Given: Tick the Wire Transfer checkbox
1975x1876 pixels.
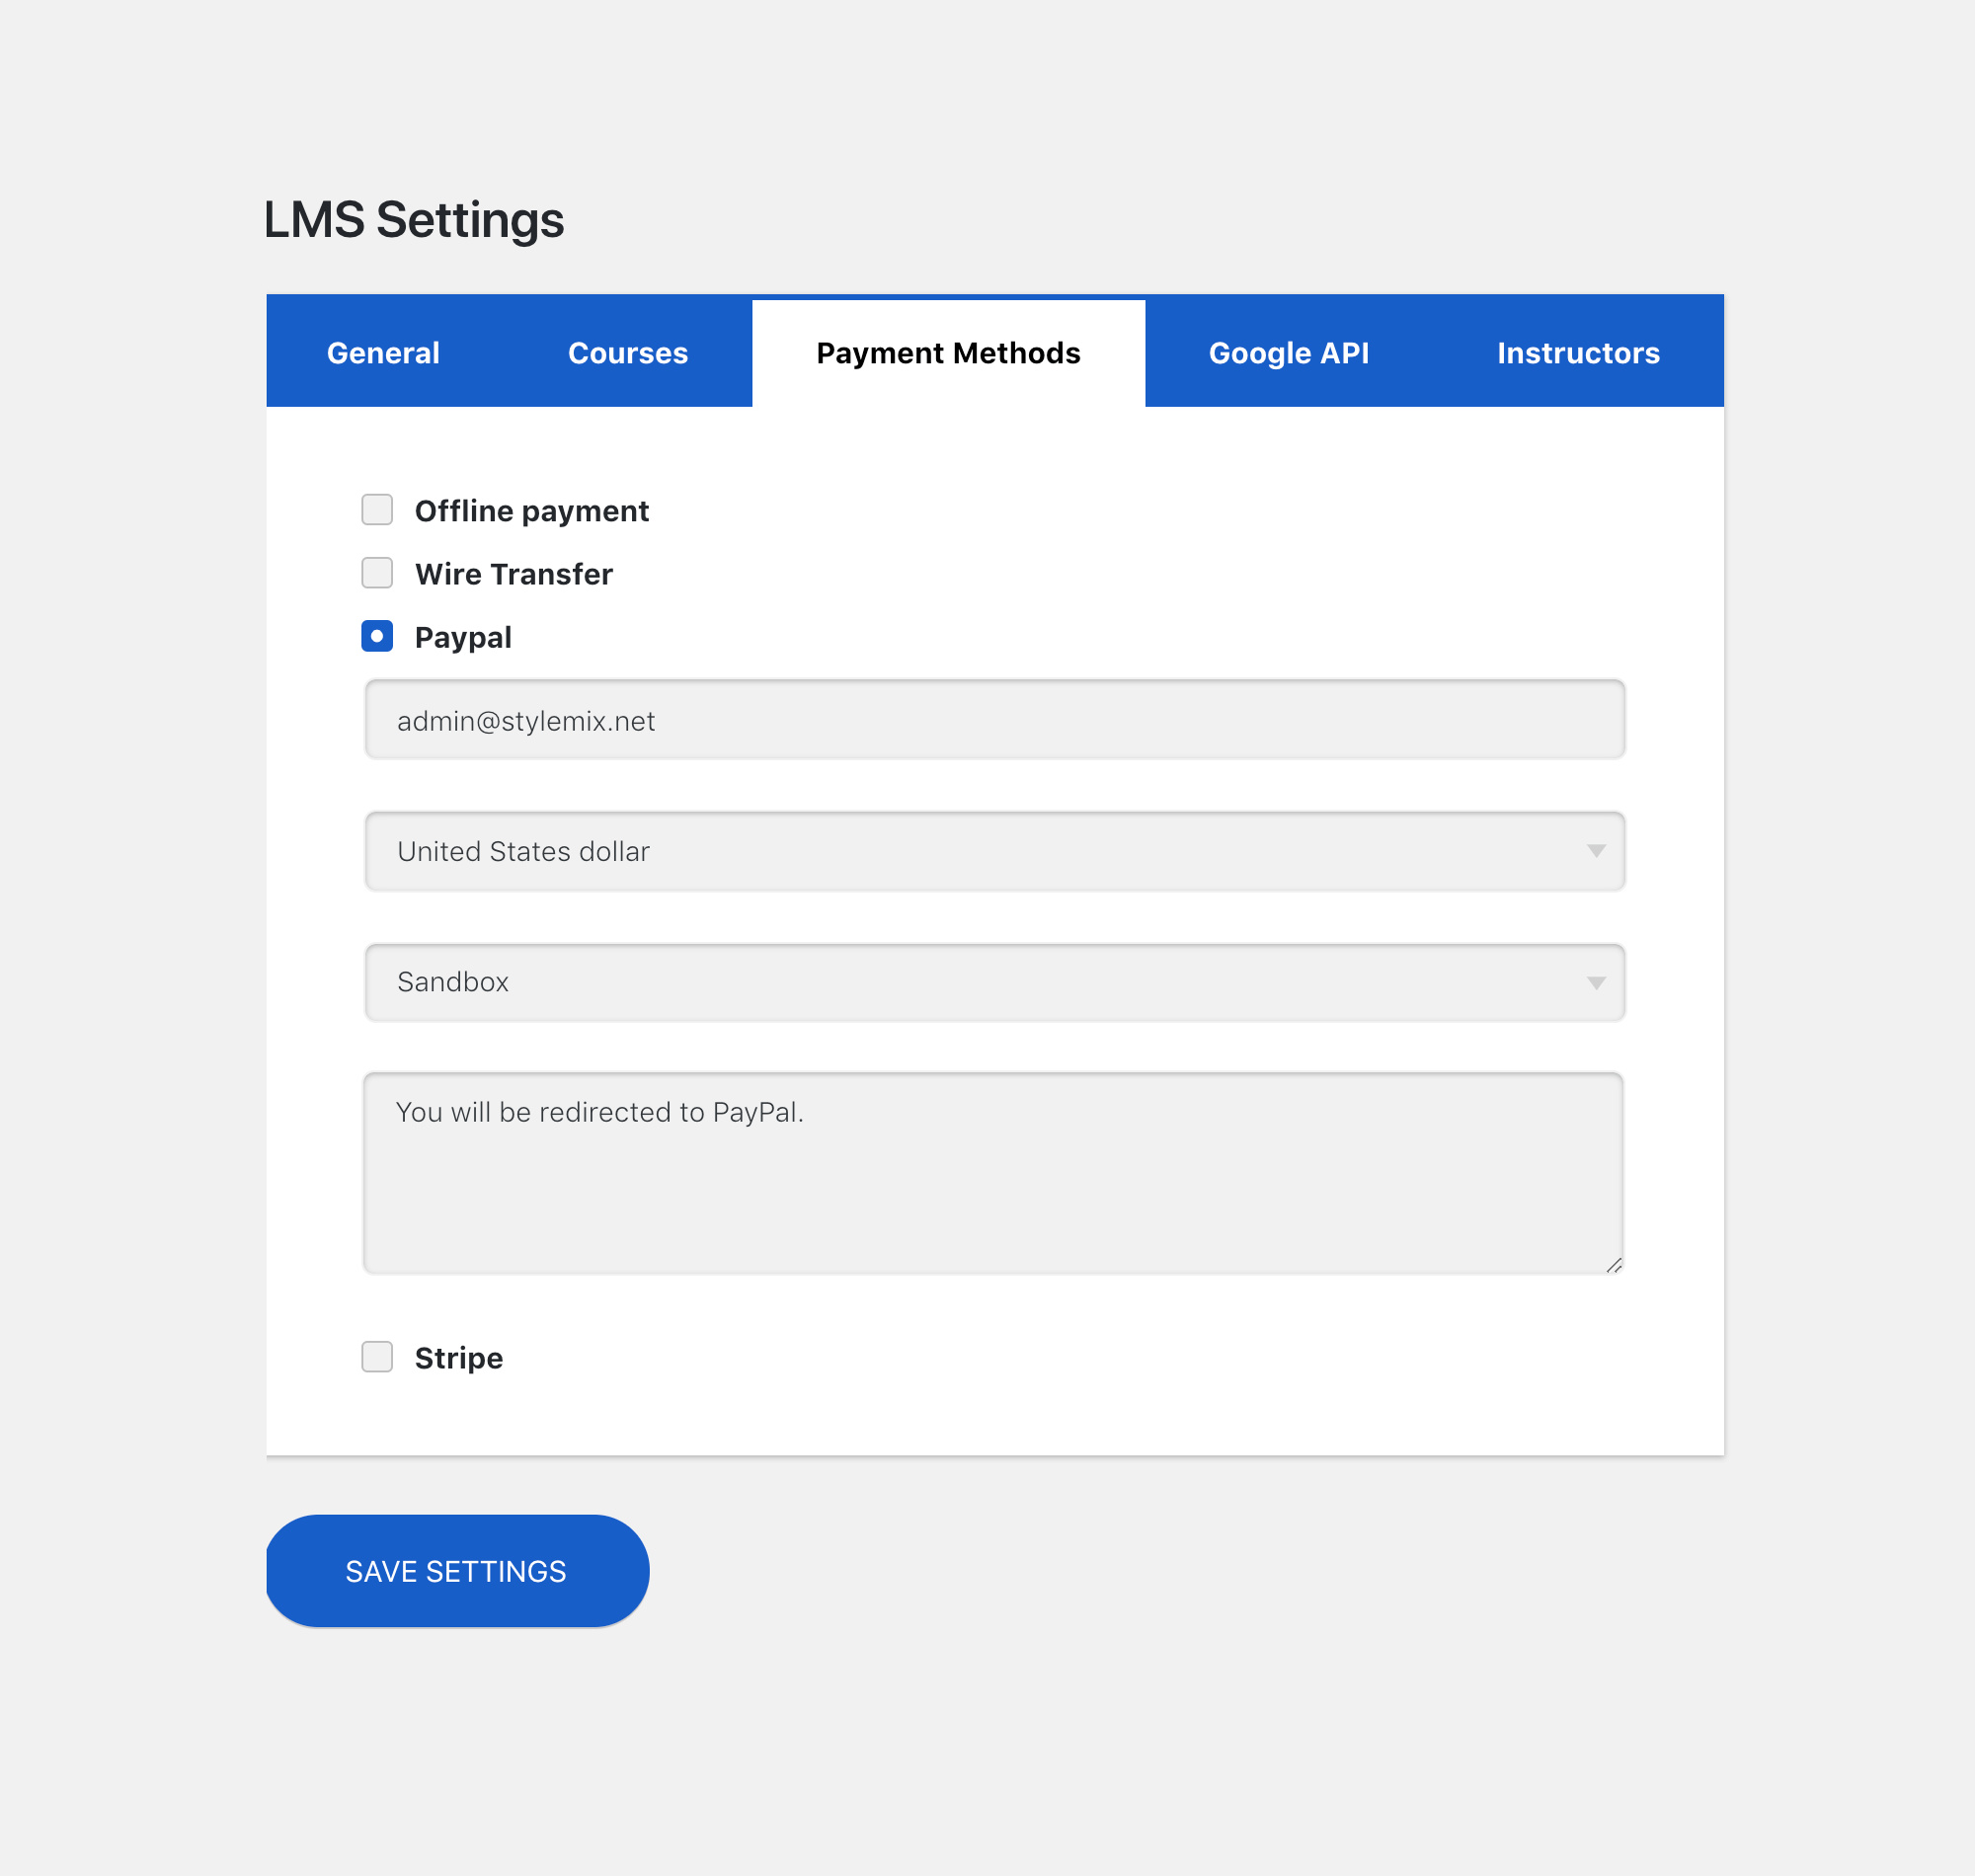Looking at the screenshot, I should [377, 573].
